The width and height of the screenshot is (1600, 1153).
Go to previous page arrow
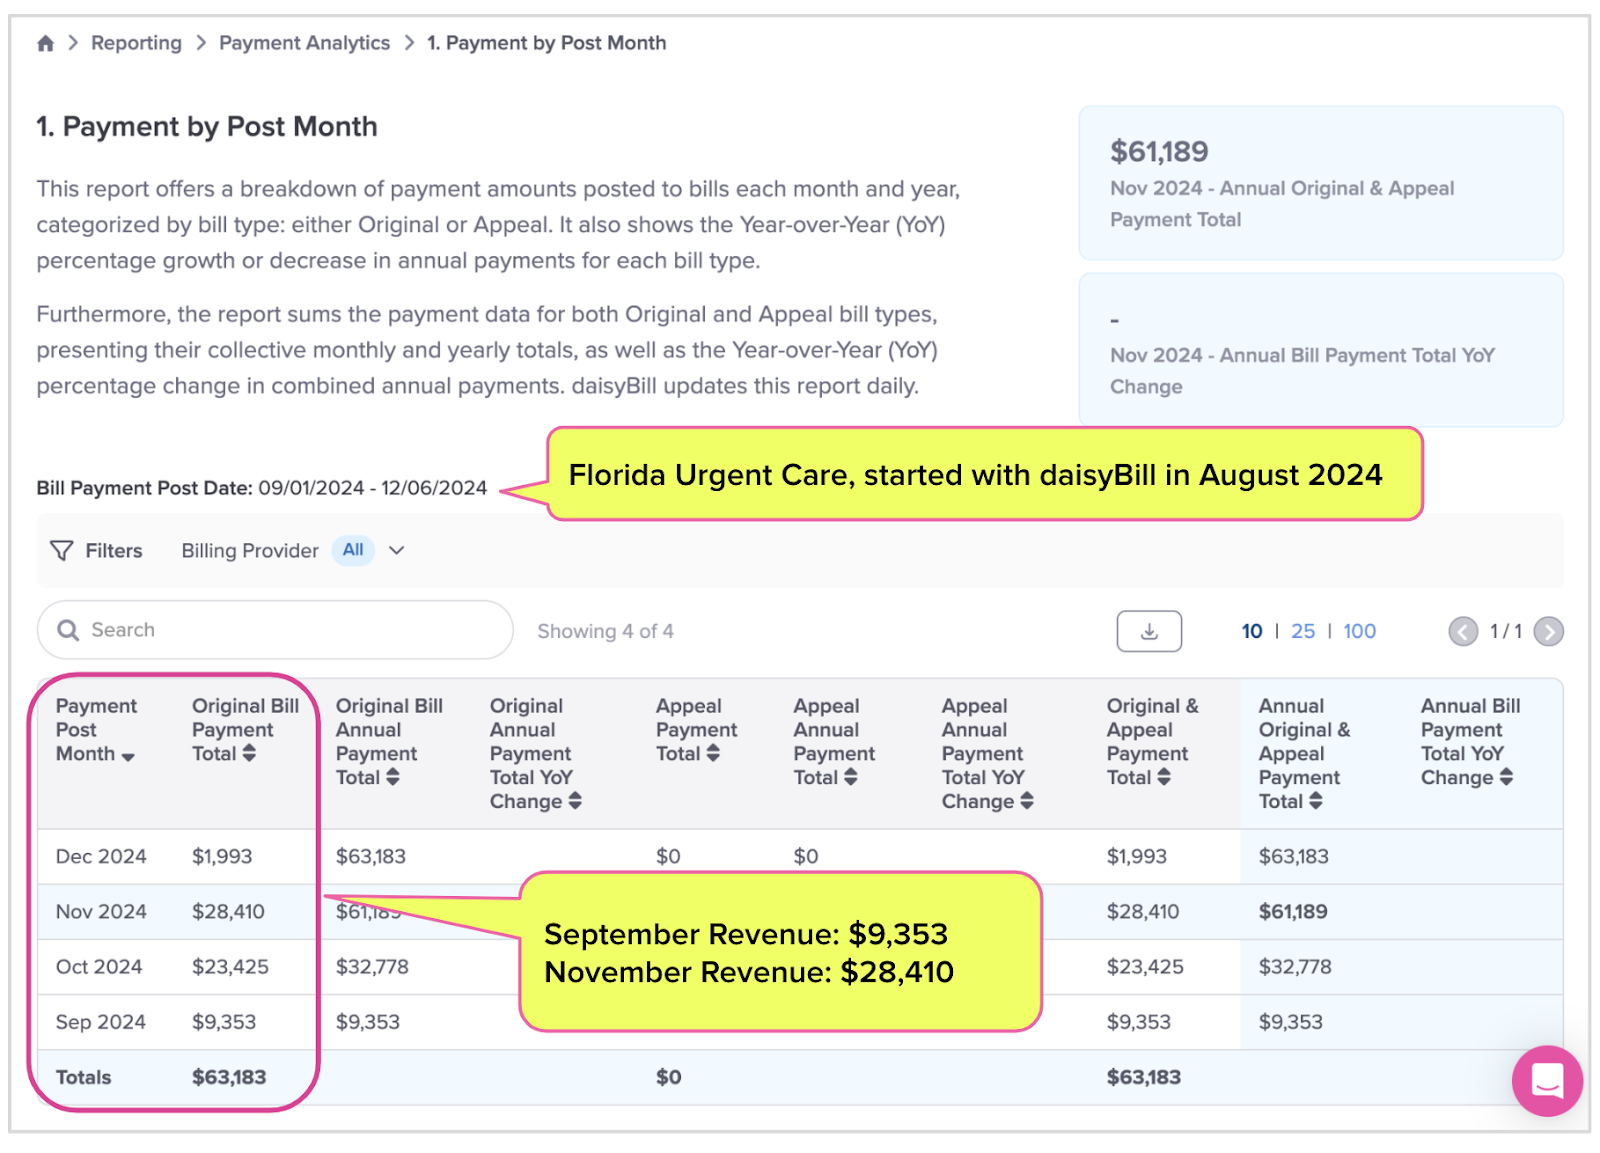pyautogui.click(x=1463, y=631)
